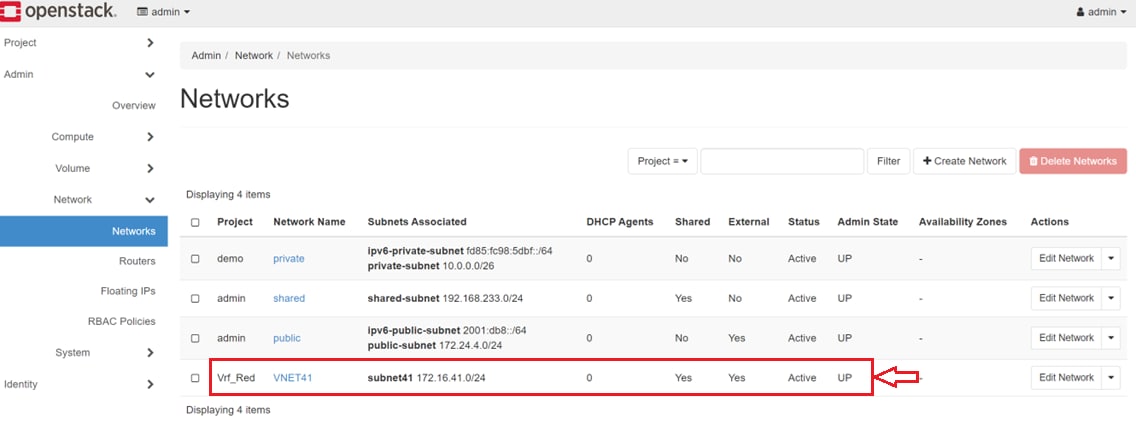Open the private network link

pos(288,259)
